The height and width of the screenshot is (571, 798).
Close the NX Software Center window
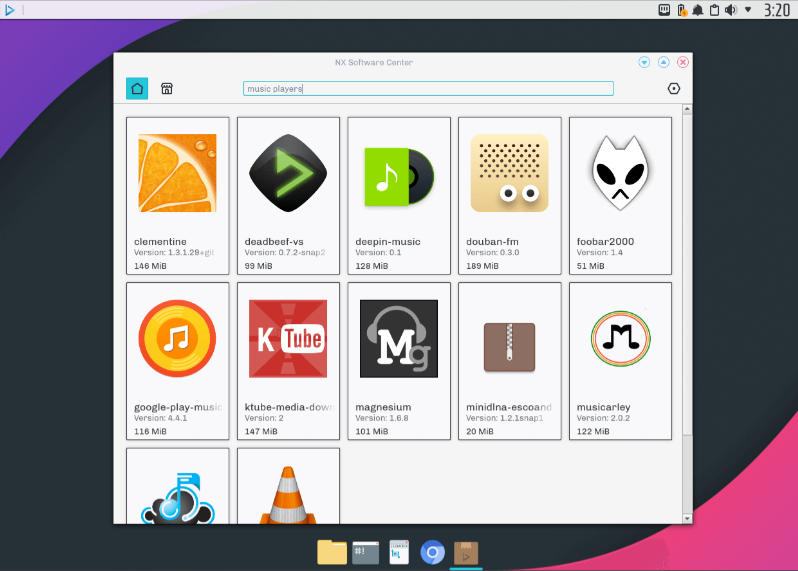(683, 62)
